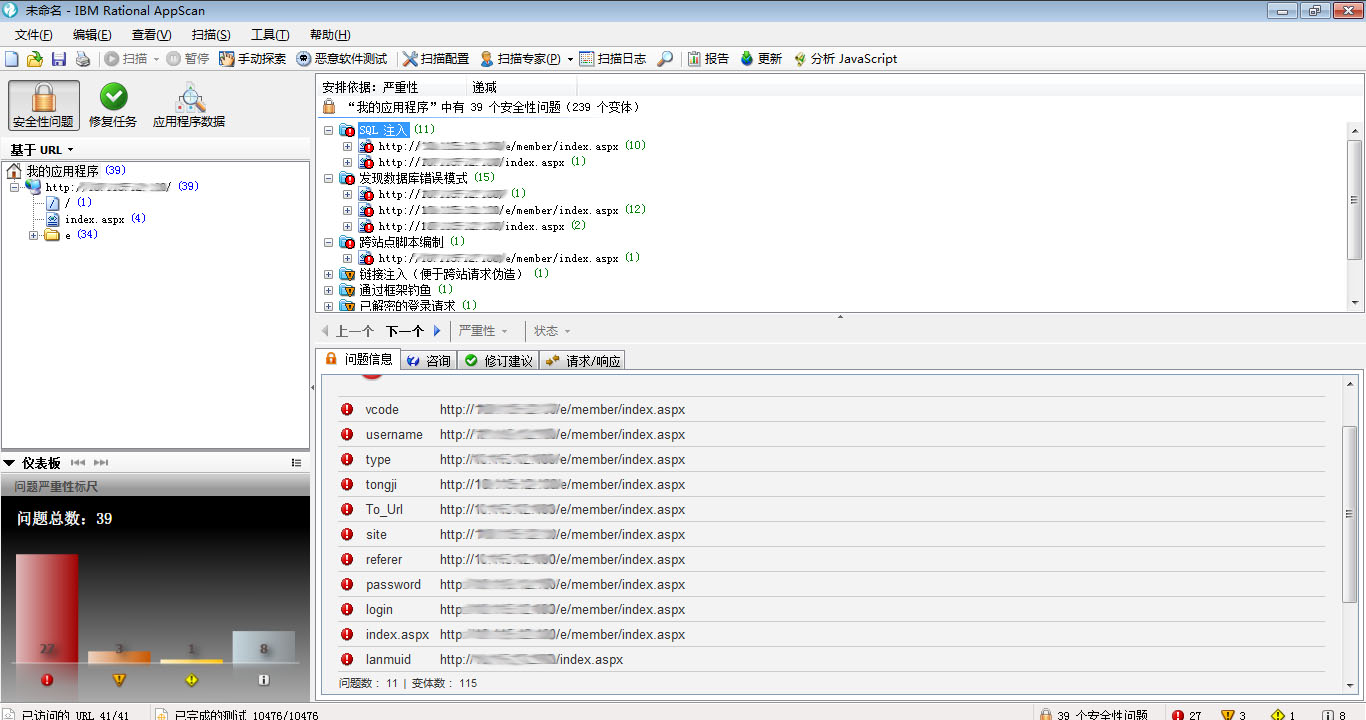Switch to 应用程序数据 view
The image size is (1366, 720).
(189, 106)
